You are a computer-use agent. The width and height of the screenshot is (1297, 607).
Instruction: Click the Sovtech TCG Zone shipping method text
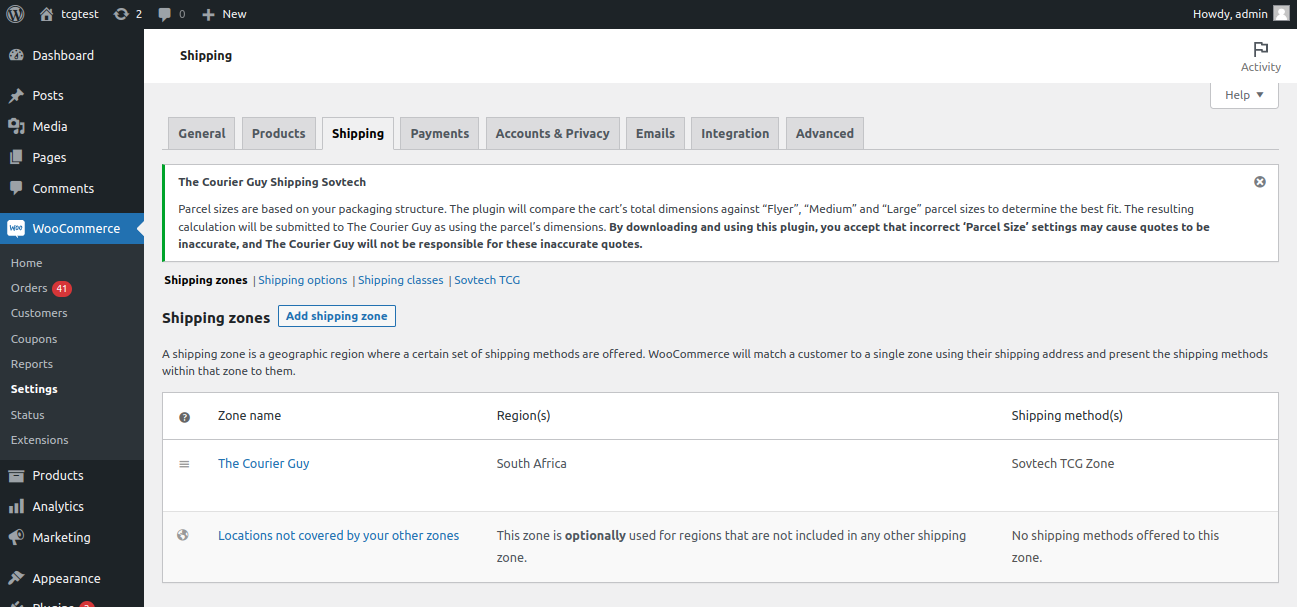[1063, 464]
